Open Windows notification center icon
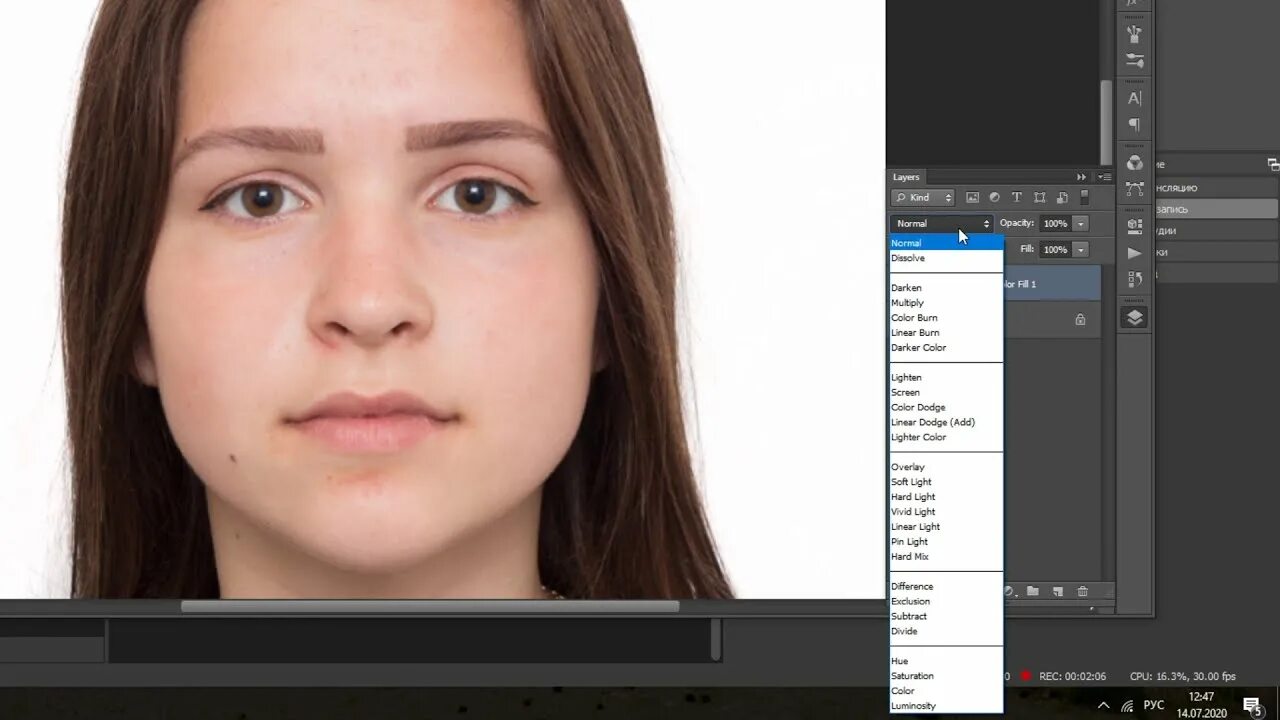 [x=1252, y=705]
